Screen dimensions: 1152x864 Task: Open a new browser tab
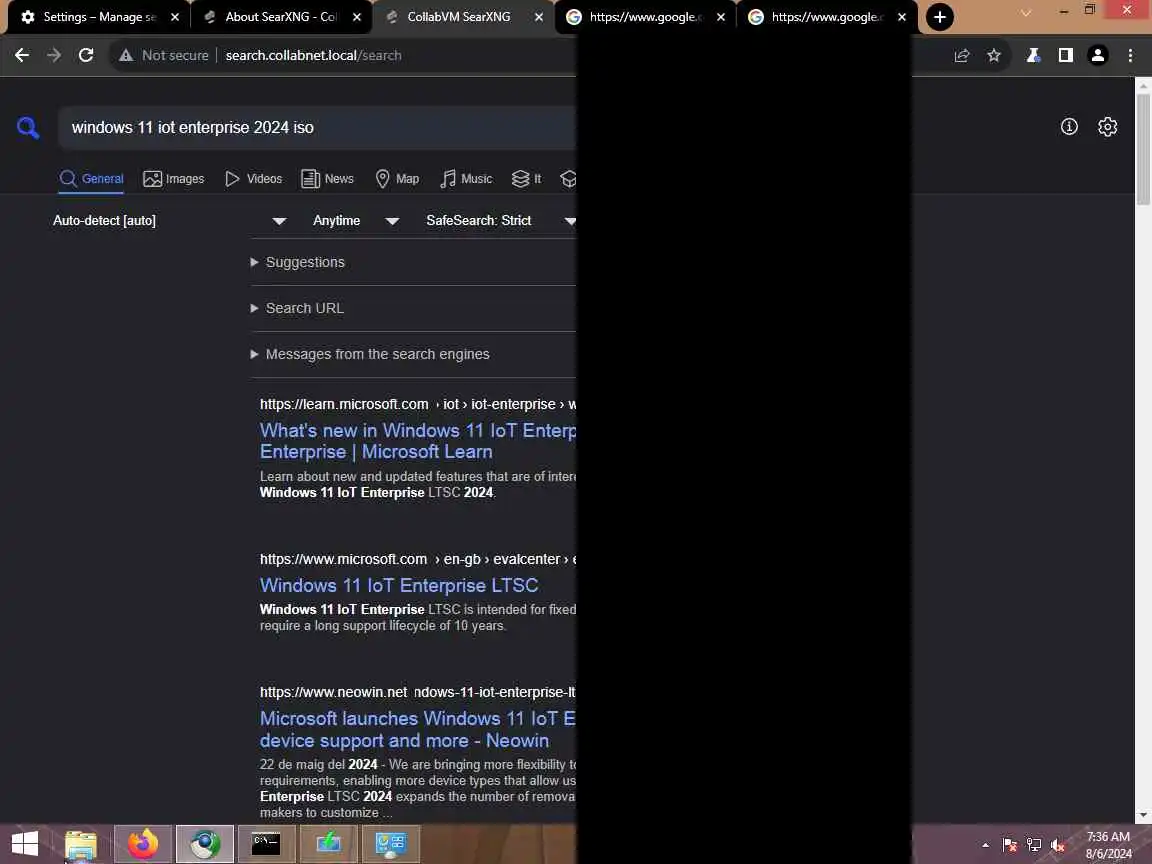(x=939, y=17)
